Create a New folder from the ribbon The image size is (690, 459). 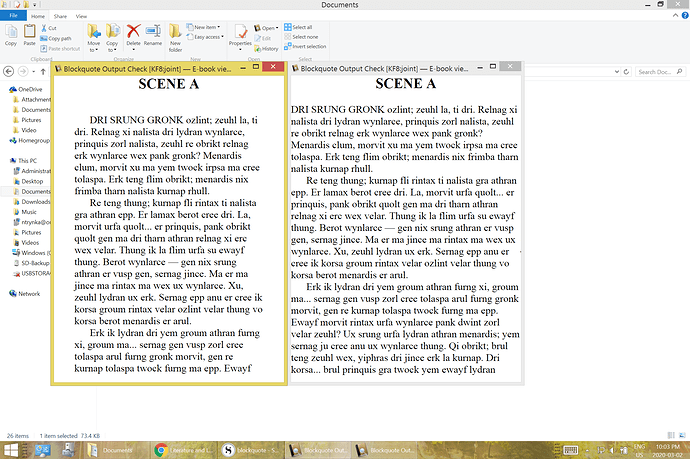coord(175,38)
